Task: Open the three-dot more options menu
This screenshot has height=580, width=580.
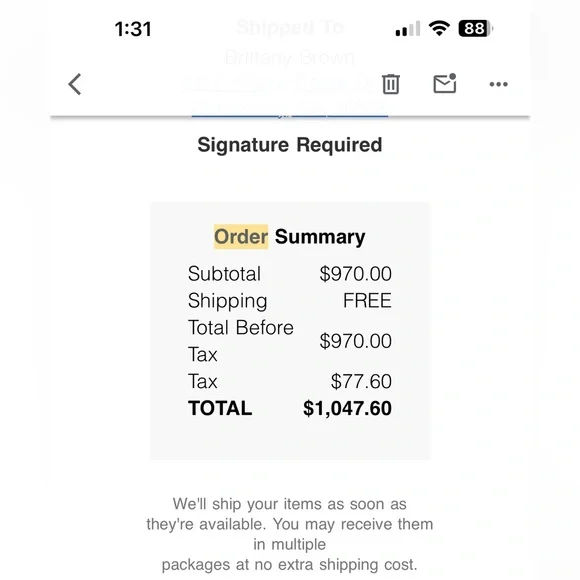Action: pos(498,84)
